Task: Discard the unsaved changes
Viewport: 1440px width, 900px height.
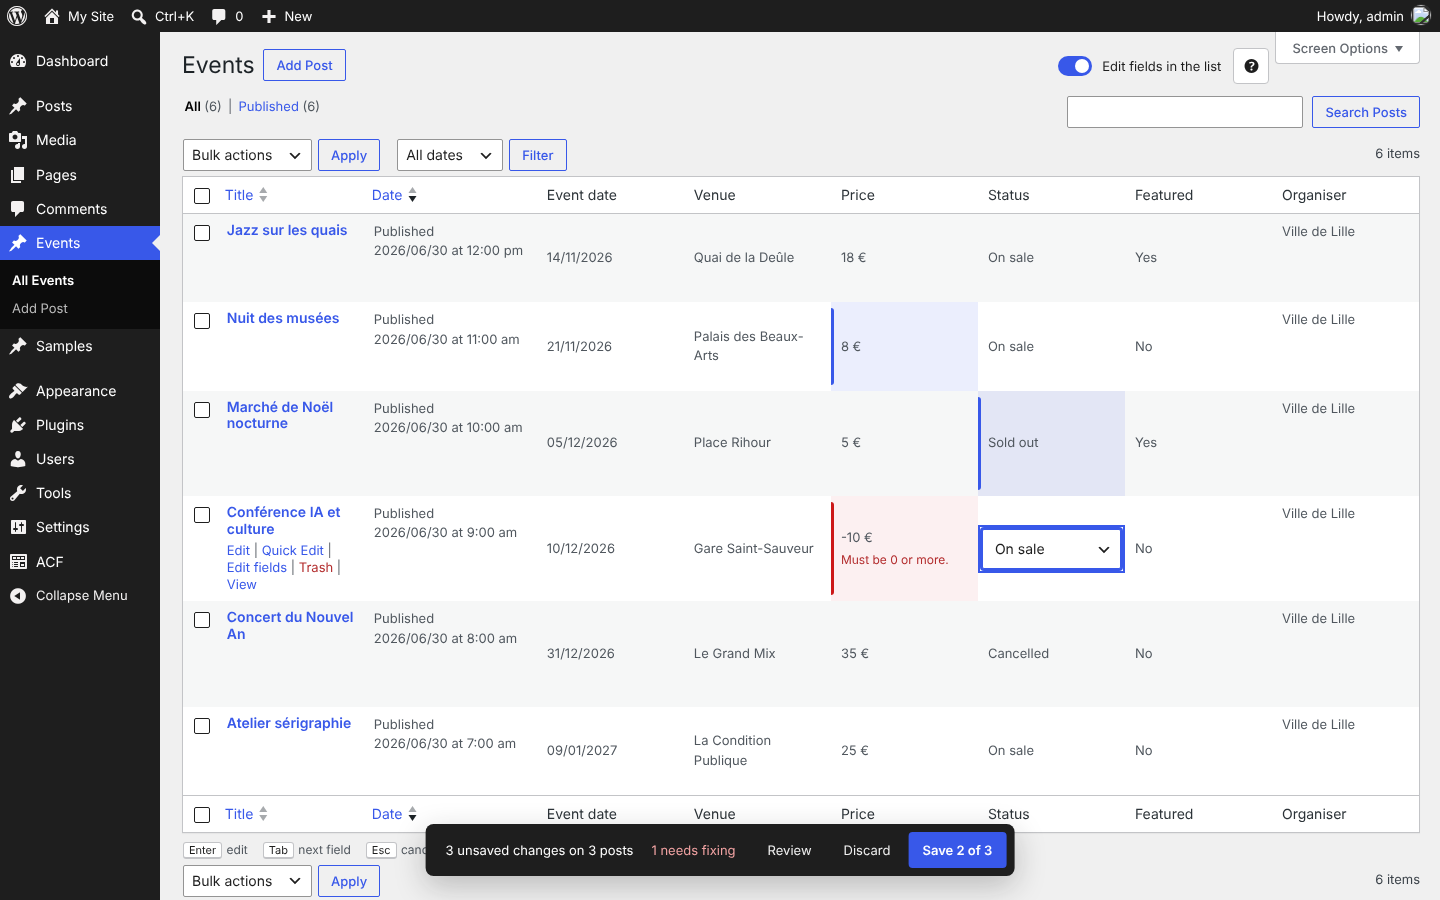Action: click(867, 850)
